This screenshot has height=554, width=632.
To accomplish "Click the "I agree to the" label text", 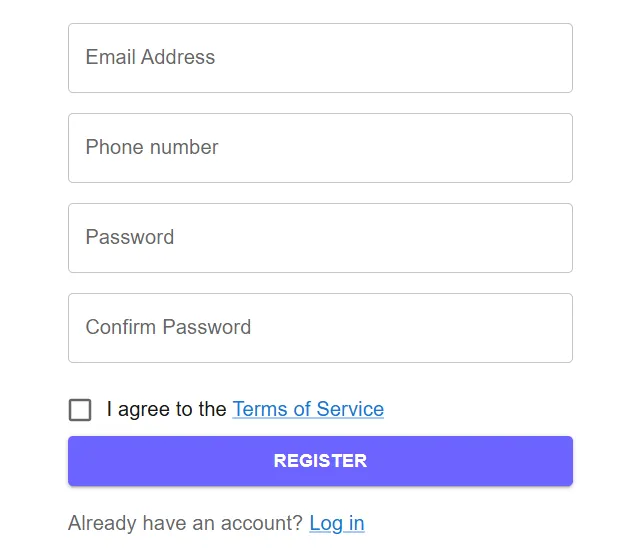I will pyautogui.click(x=166, y=409).
